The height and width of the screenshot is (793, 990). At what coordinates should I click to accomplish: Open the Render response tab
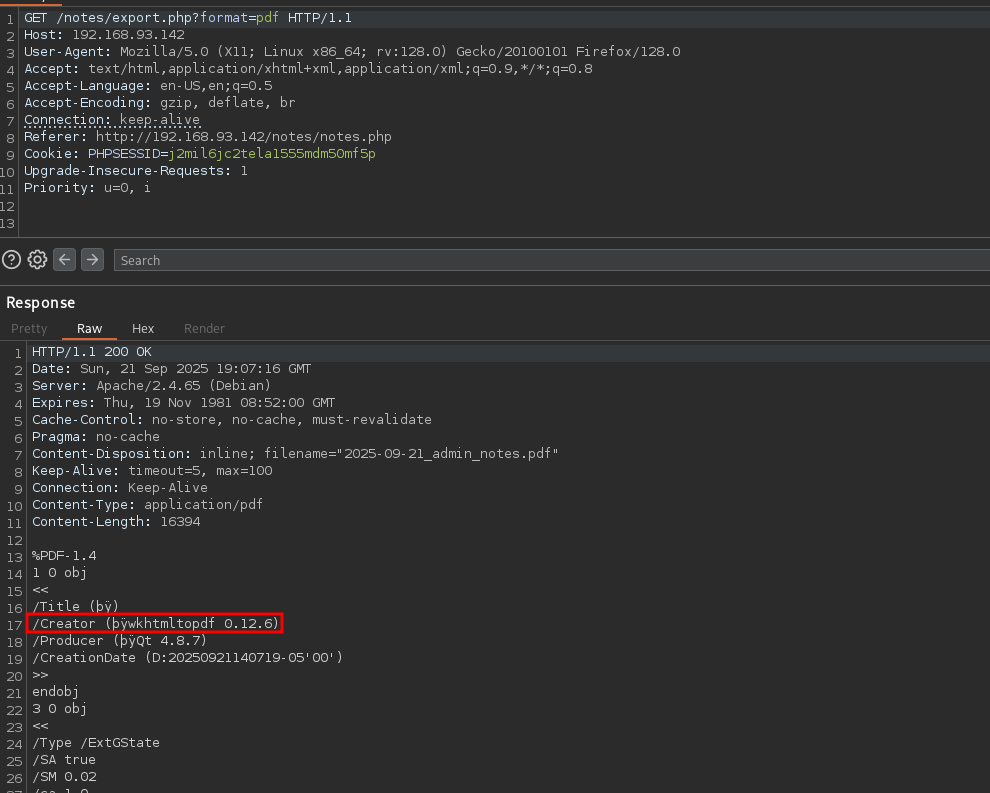(204, 328)
